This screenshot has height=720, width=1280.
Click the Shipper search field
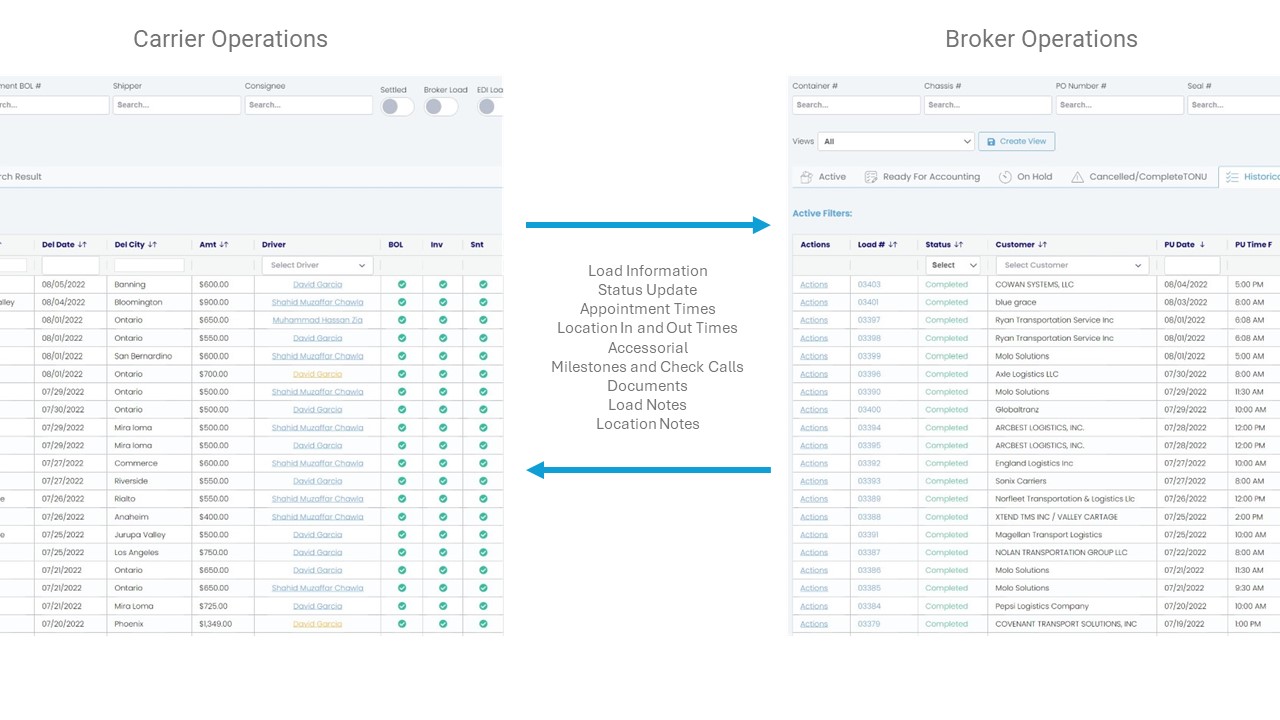[x=177, y=105]
